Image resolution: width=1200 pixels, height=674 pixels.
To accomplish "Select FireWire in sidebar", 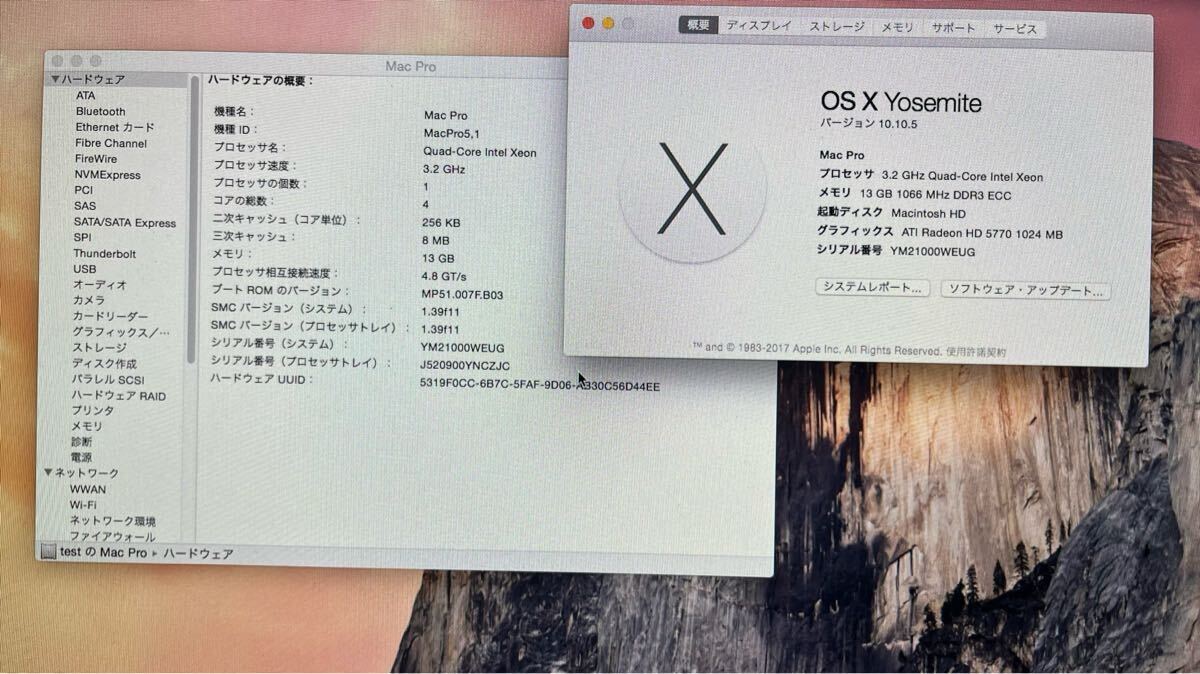I will 96,159.
